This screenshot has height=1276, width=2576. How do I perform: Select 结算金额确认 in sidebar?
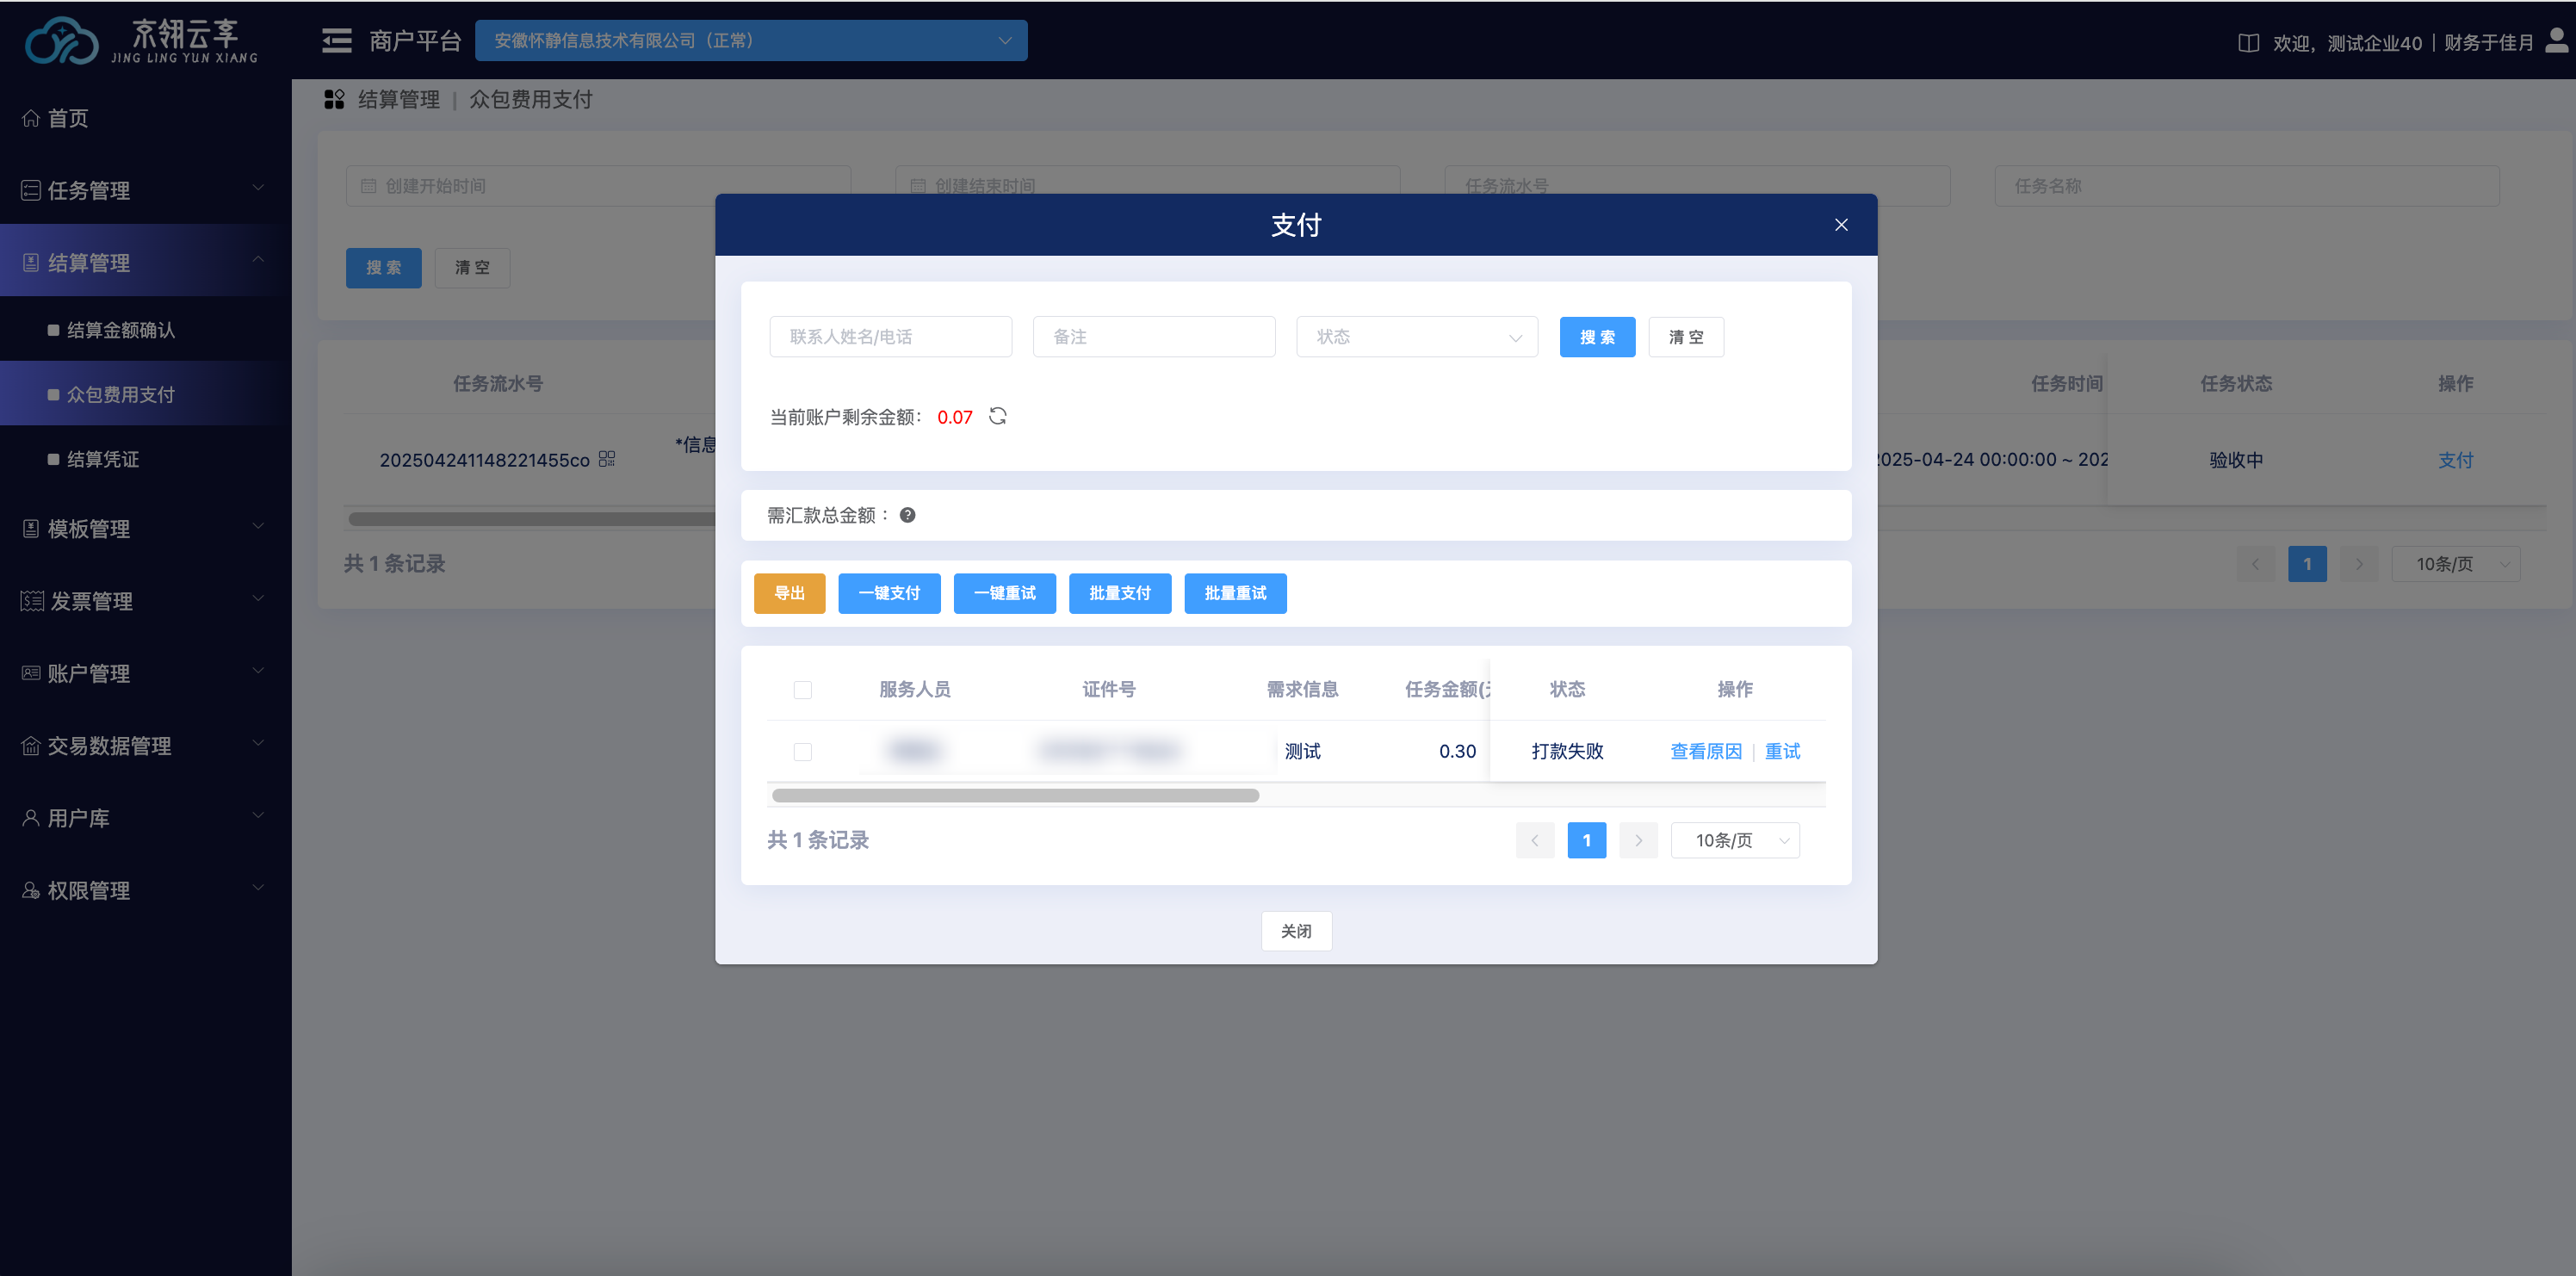121,330
